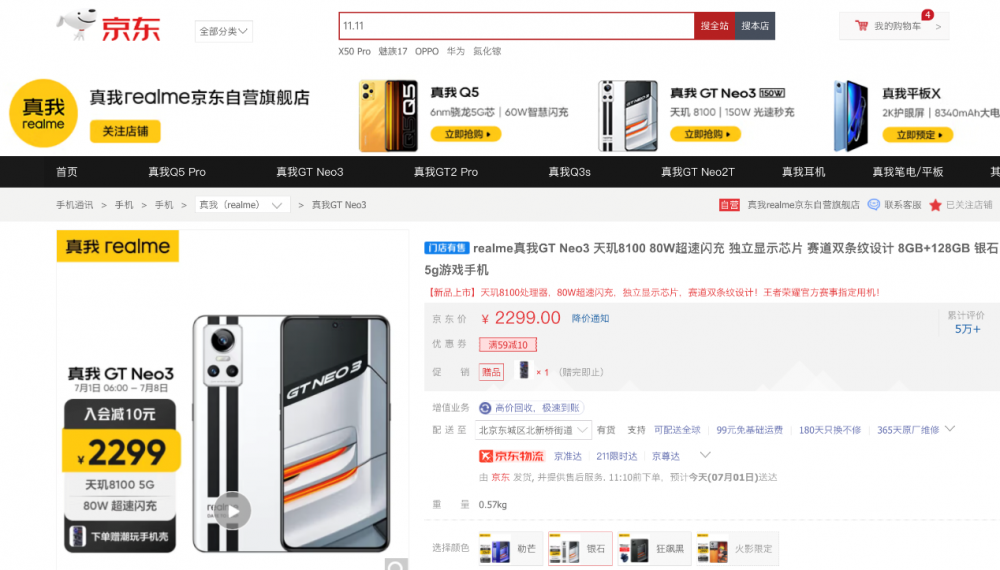Open 真我Q5 Pro nav tab
The width and height of the screenshot is (1000, 570).
177,172
